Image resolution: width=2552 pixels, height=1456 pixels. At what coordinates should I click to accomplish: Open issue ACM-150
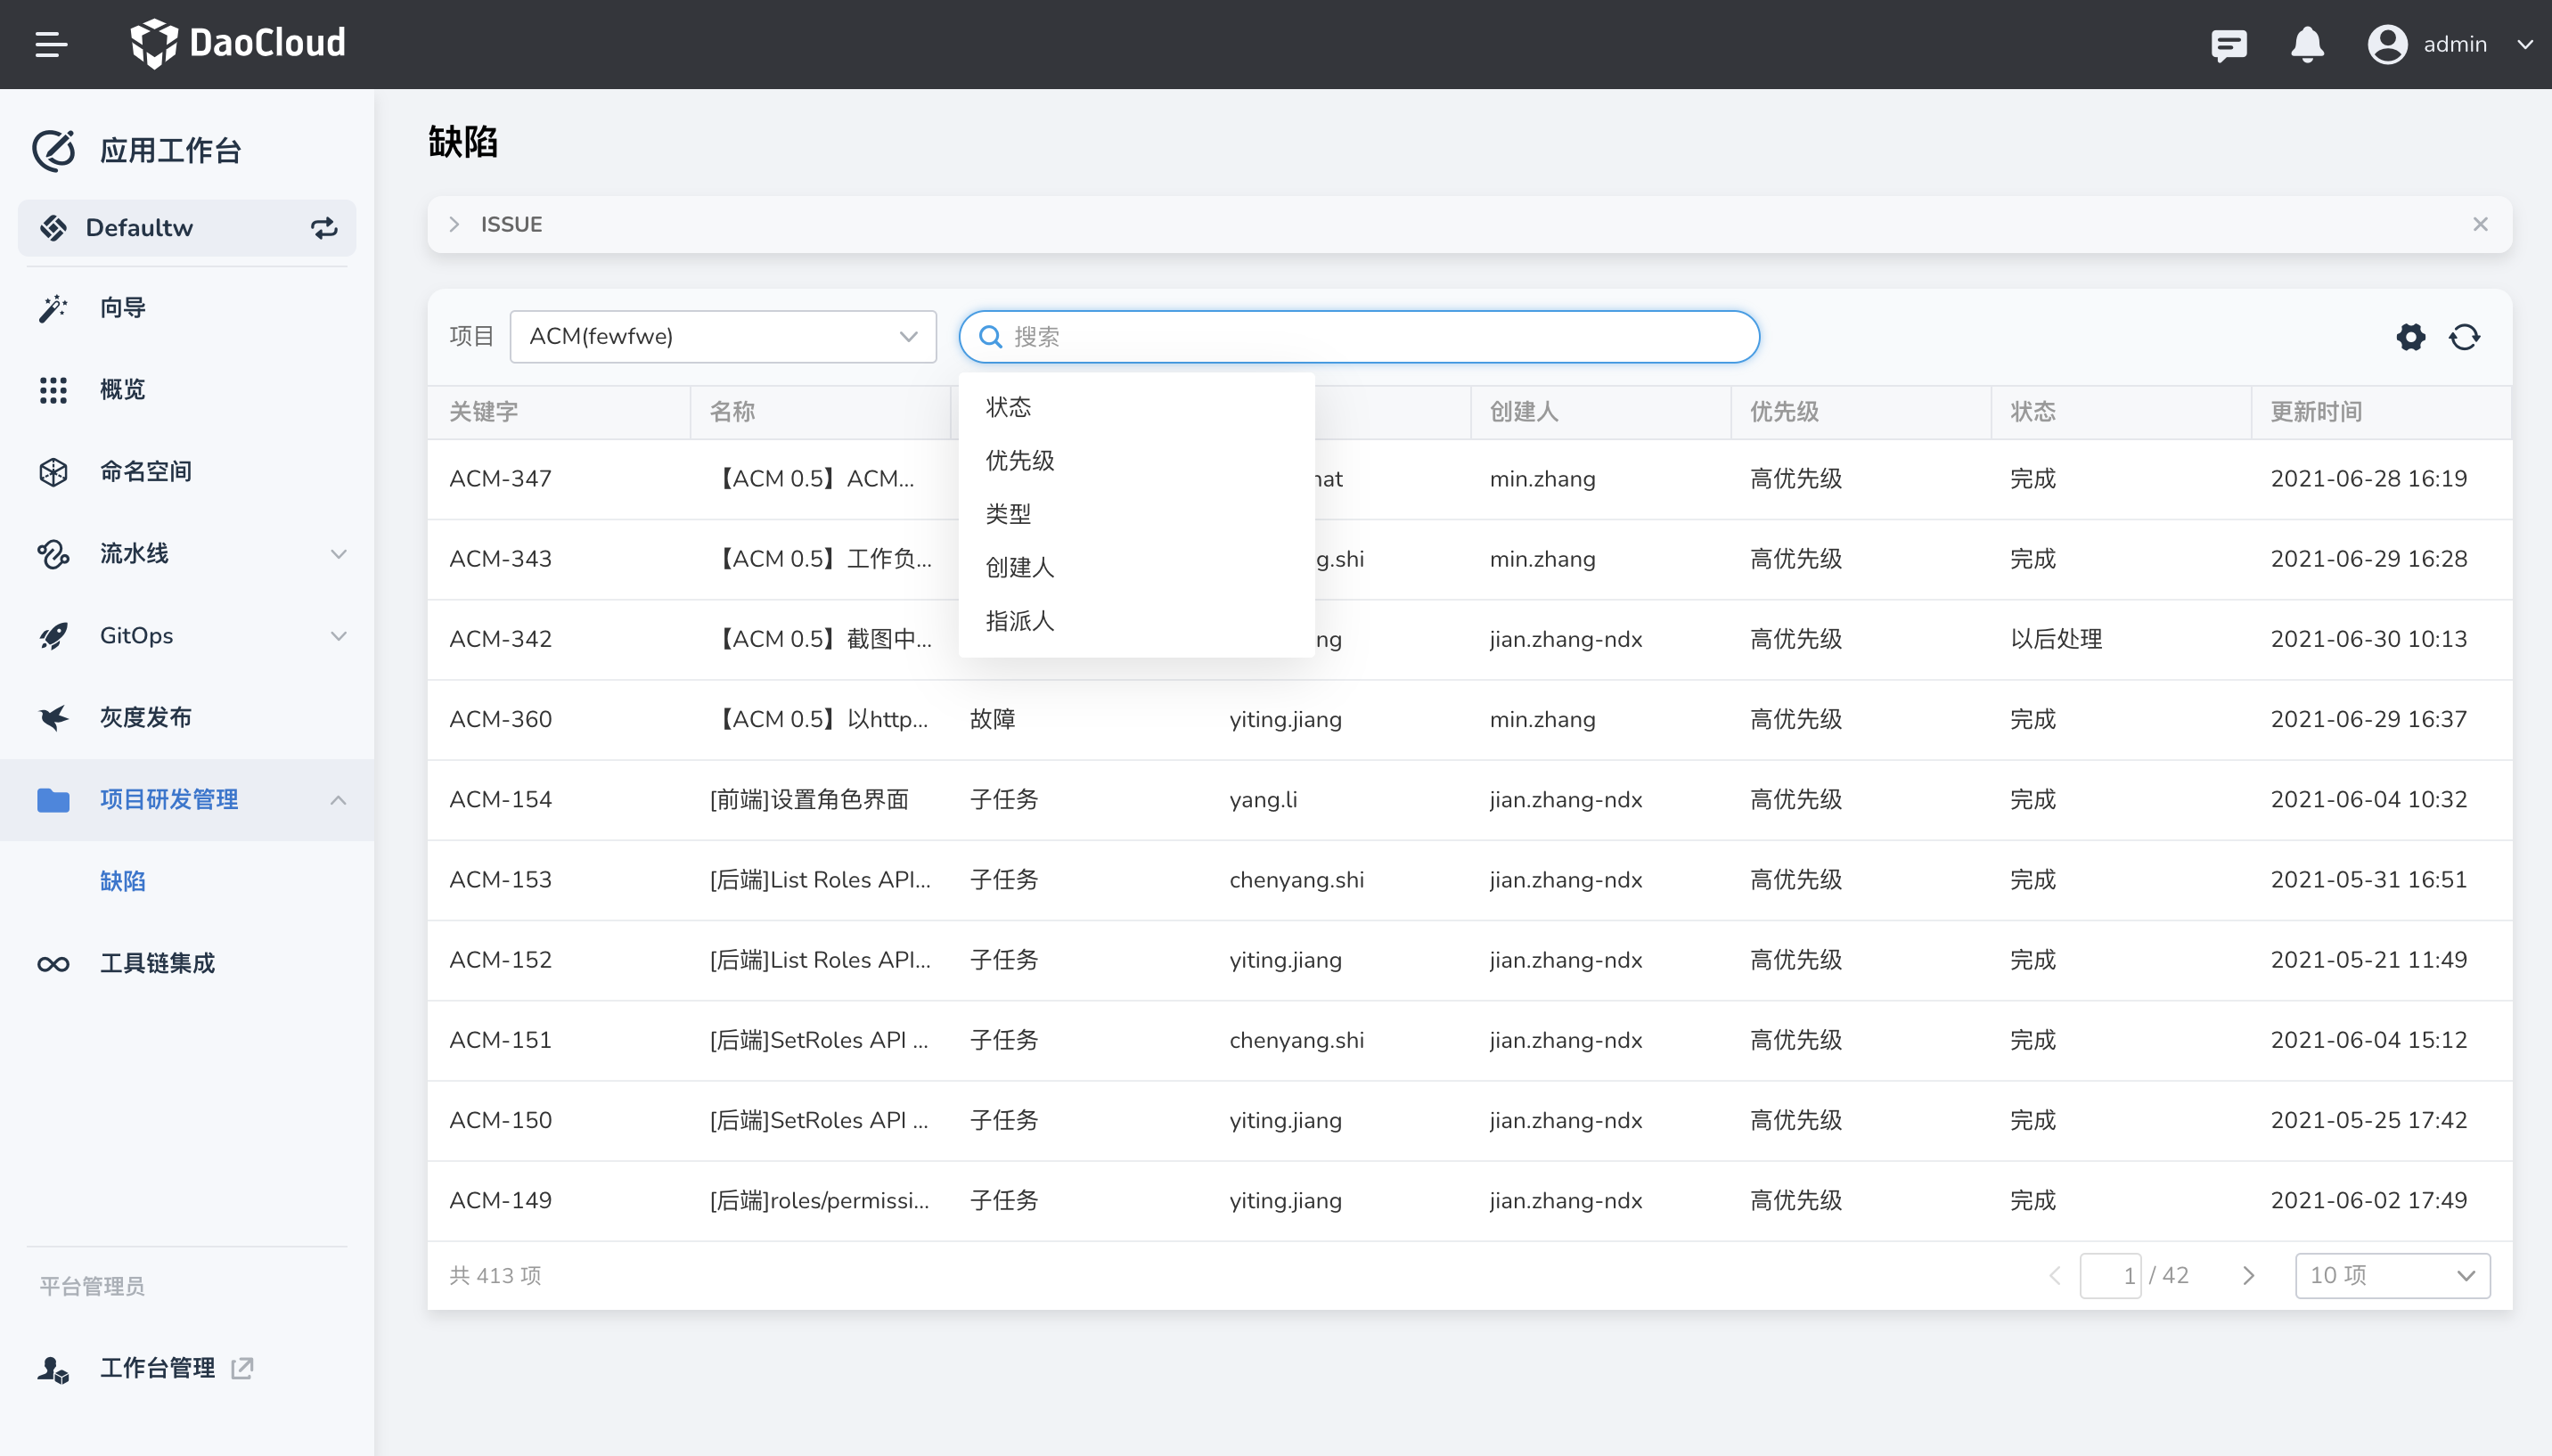click(501, 1120)
